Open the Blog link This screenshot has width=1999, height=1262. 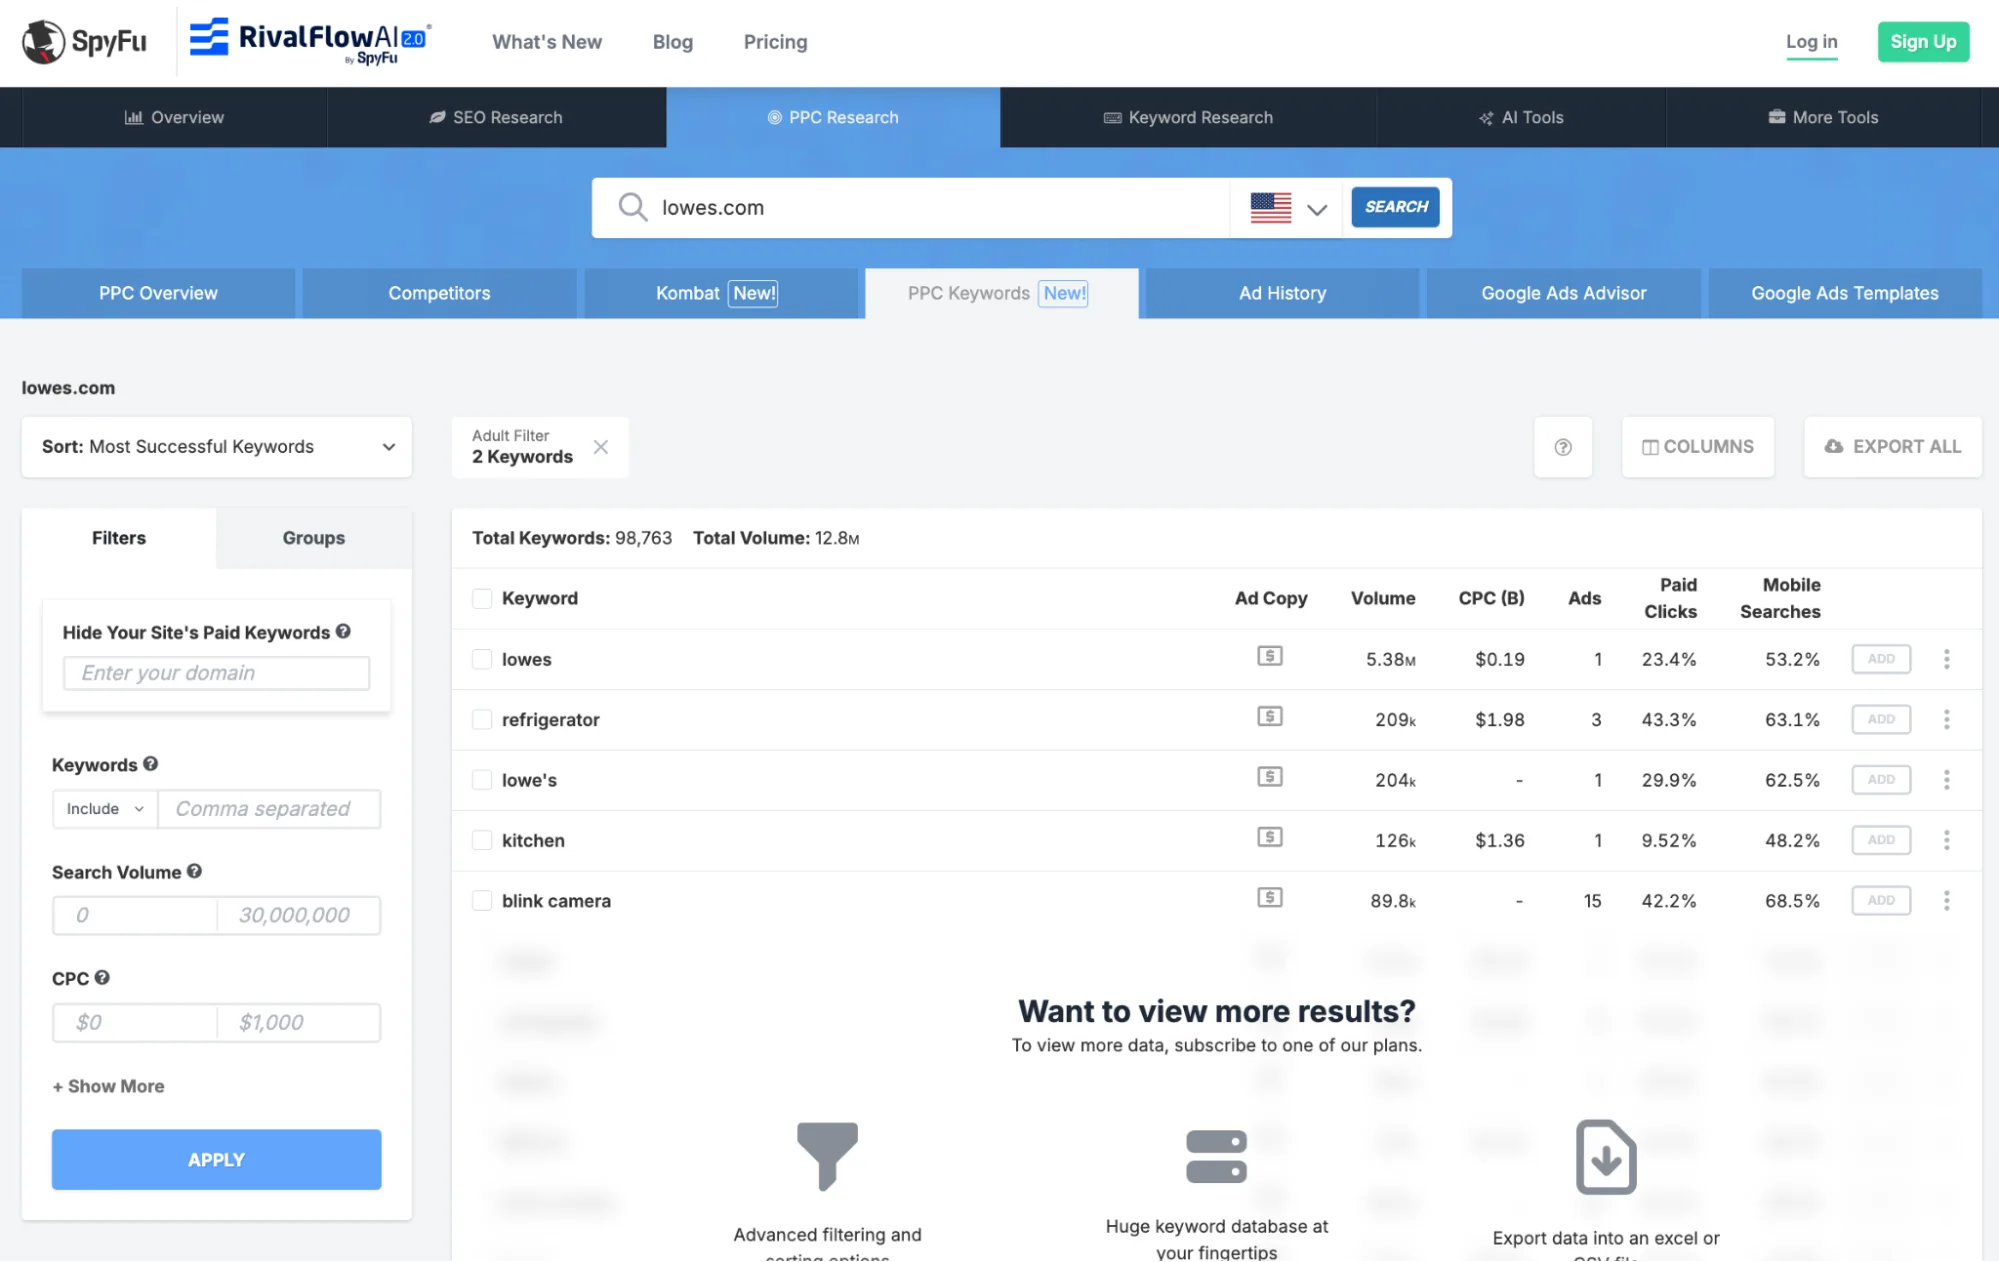673,42
